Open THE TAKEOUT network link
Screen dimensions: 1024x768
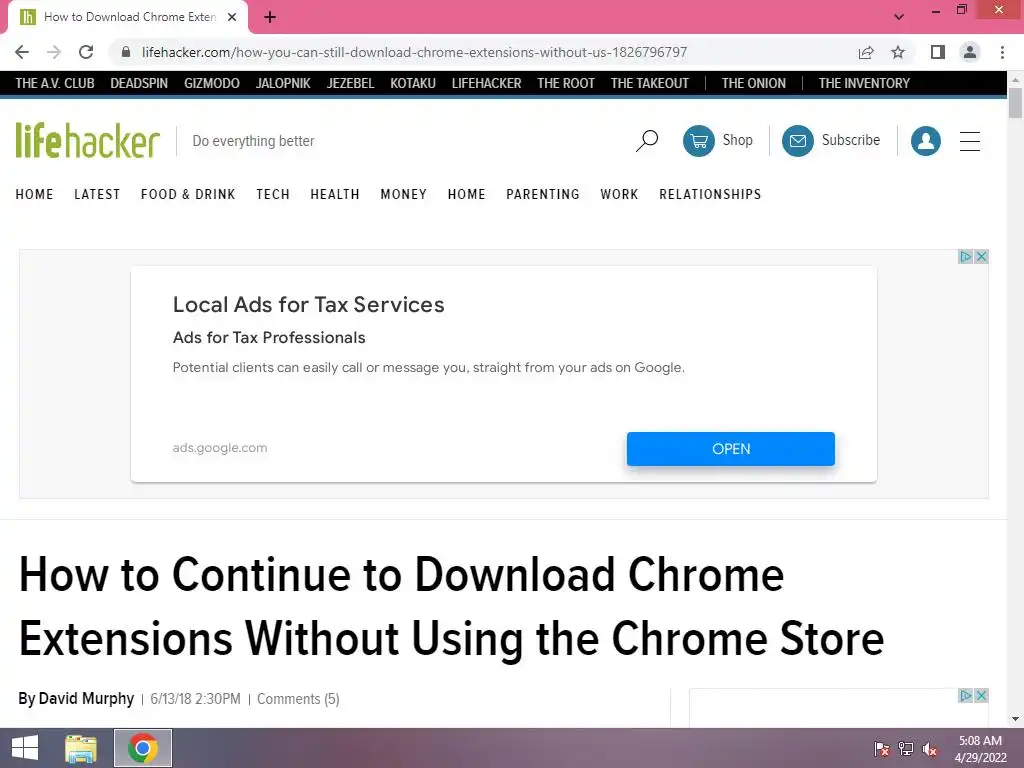coord(650,83)
